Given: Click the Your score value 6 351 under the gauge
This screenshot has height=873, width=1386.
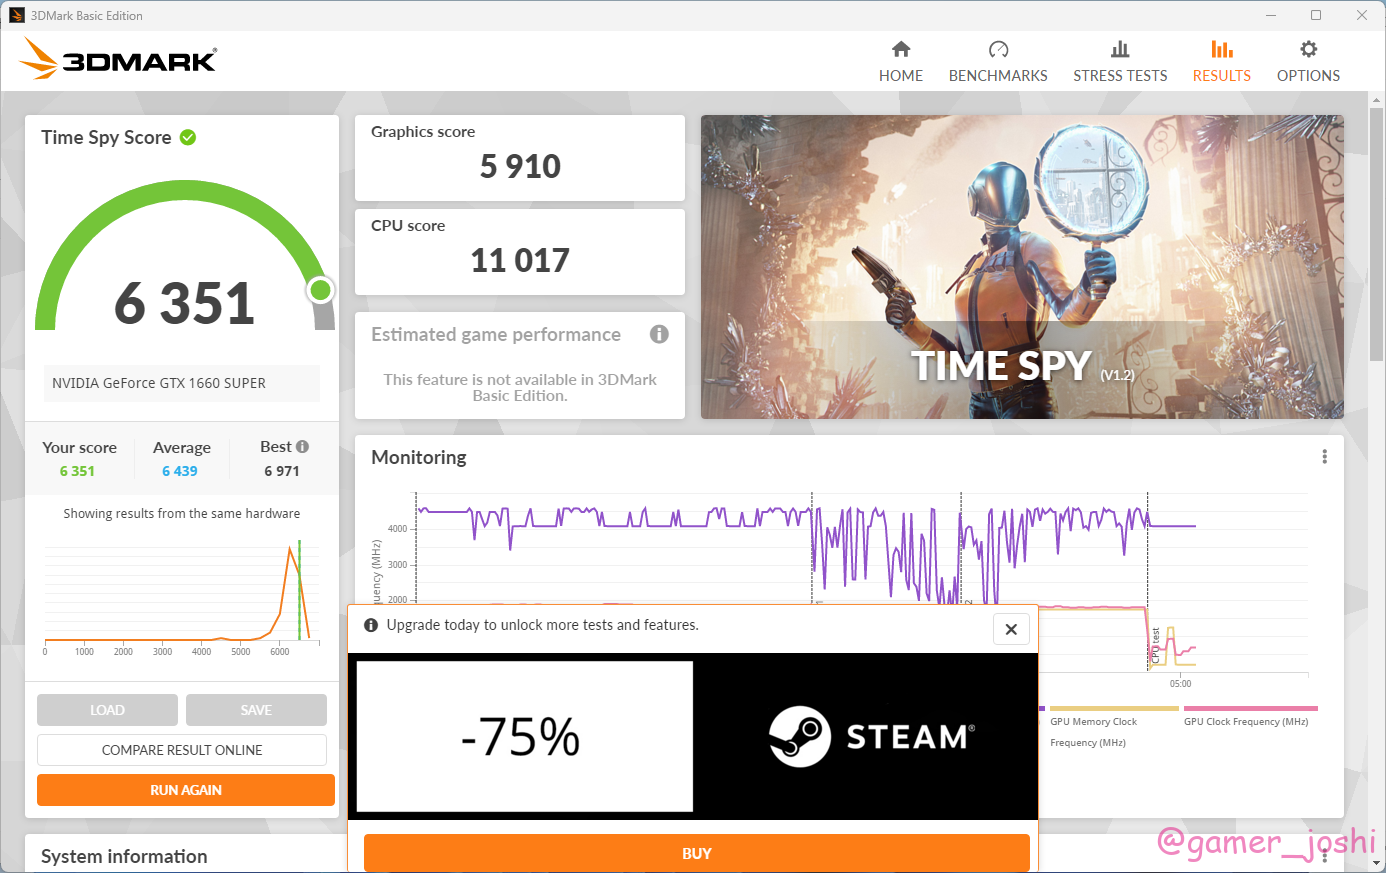Looking at the screenshot, I should (x=77, y=471).
